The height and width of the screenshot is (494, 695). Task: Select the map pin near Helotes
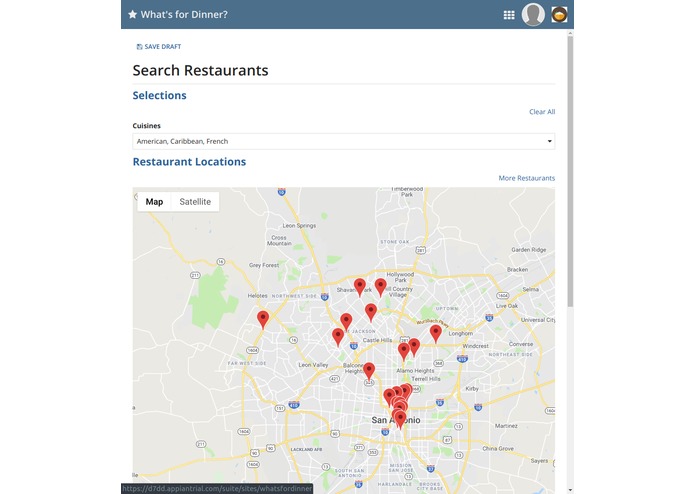[263, 319]
